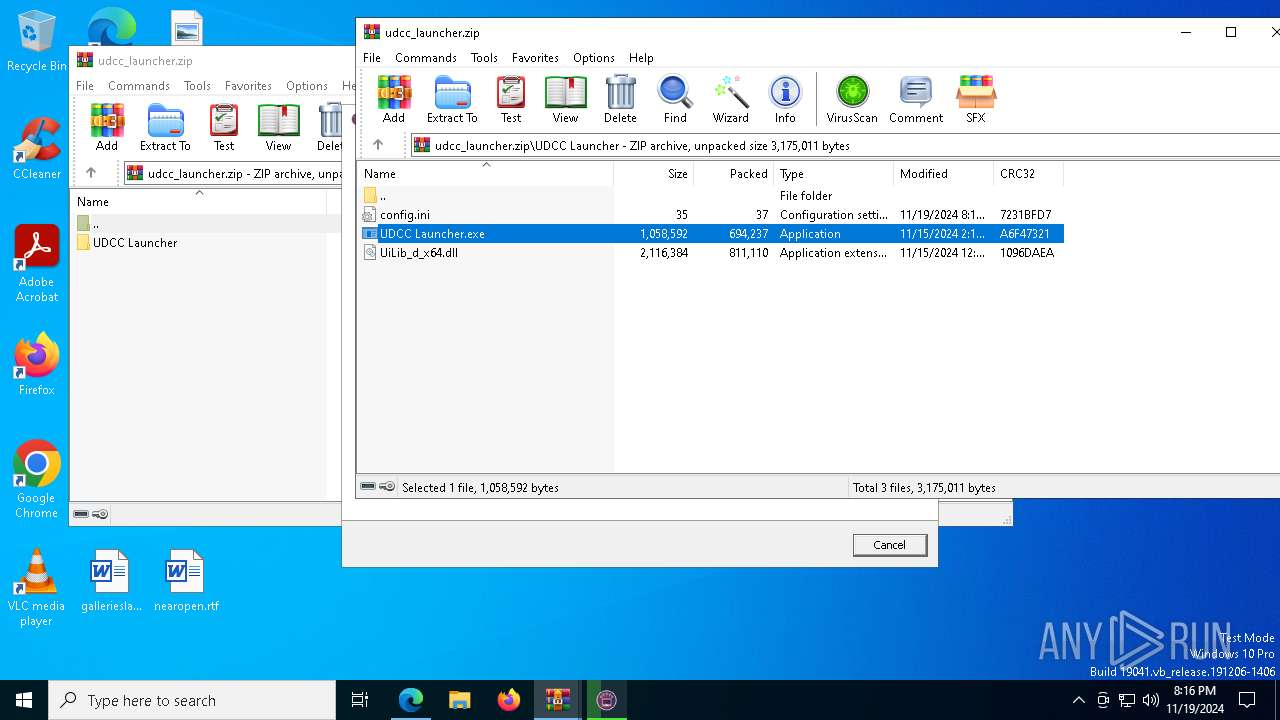This screenshot has height=720, width=1280.
Task: Sort by Modified column
Action: click(x=944, y=174)
